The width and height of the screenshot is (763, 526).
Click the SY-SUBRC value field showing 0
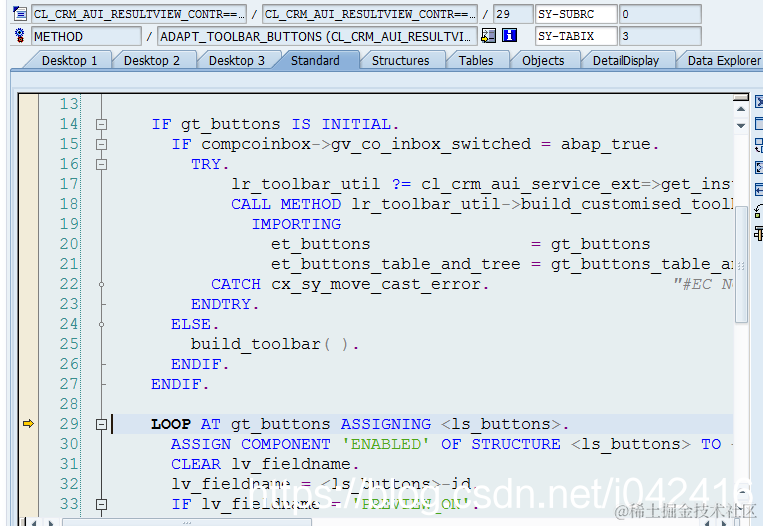click(660, 14)
